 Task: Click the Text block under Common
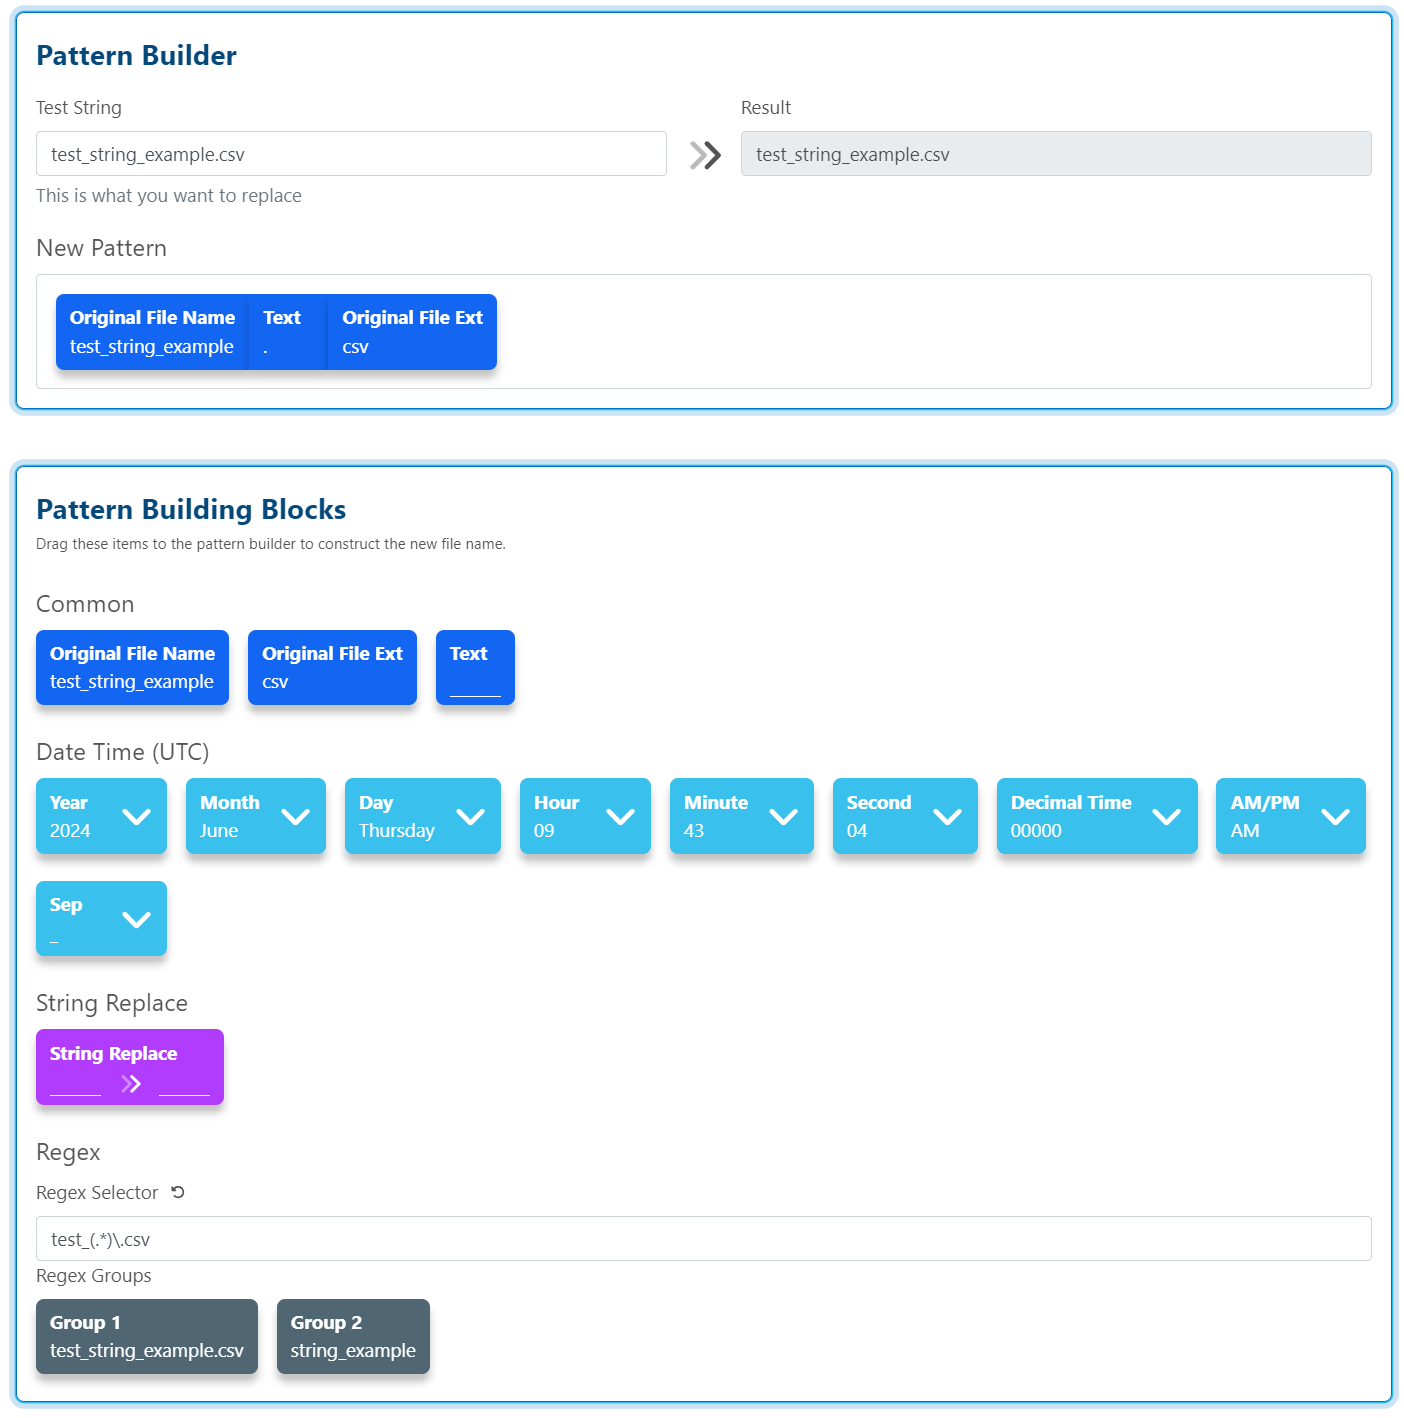coord(475,667)
